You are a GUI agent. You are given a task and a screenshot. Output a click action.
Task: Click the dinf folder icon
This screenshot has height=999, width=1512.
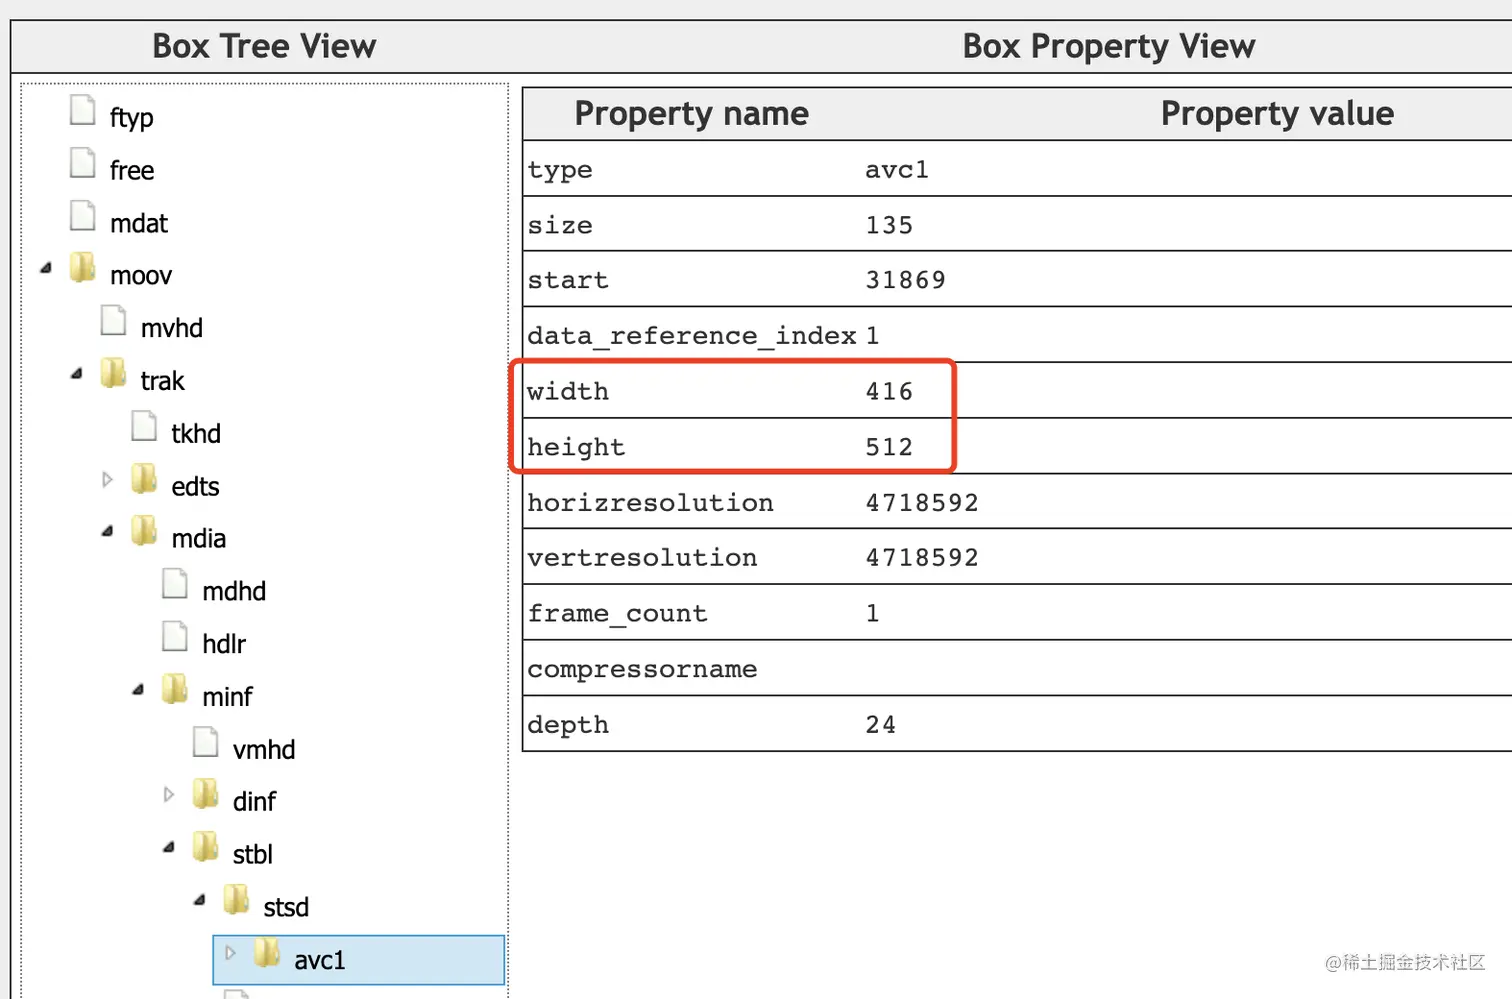206,795
